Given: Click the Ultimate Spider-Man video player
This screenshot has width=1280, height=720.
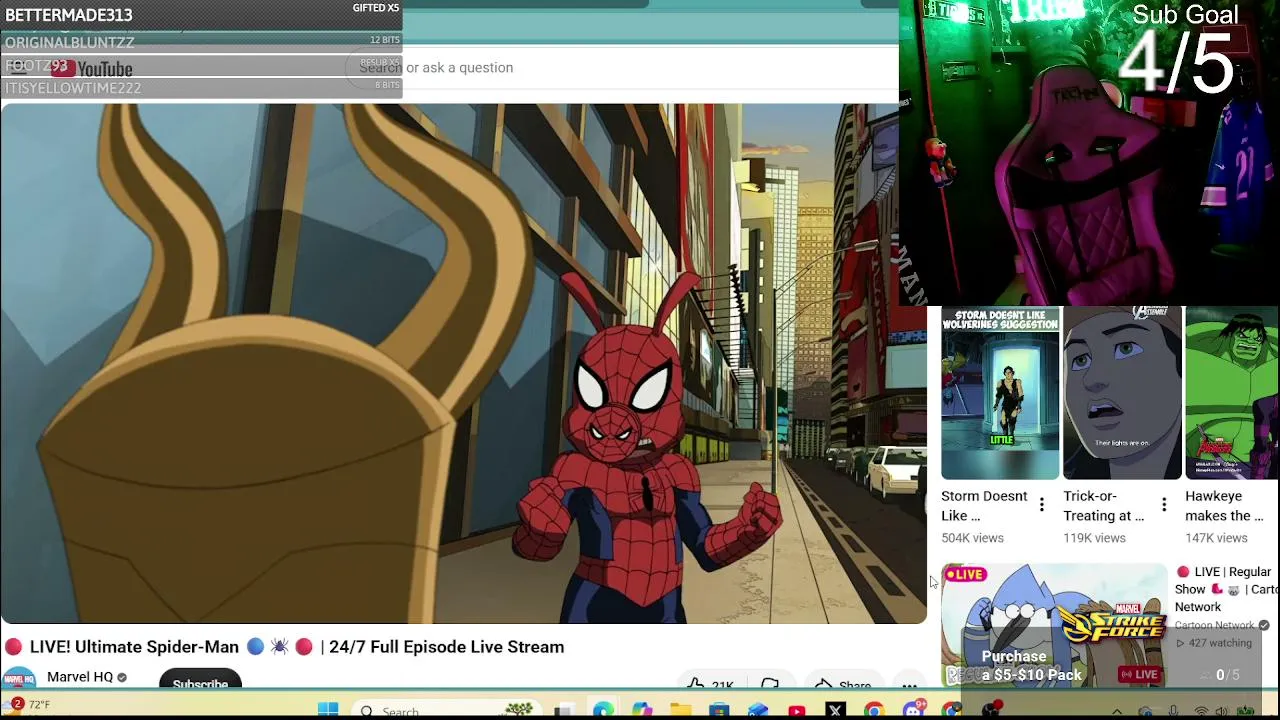Looking at the screenshot, I should [464, 364].
